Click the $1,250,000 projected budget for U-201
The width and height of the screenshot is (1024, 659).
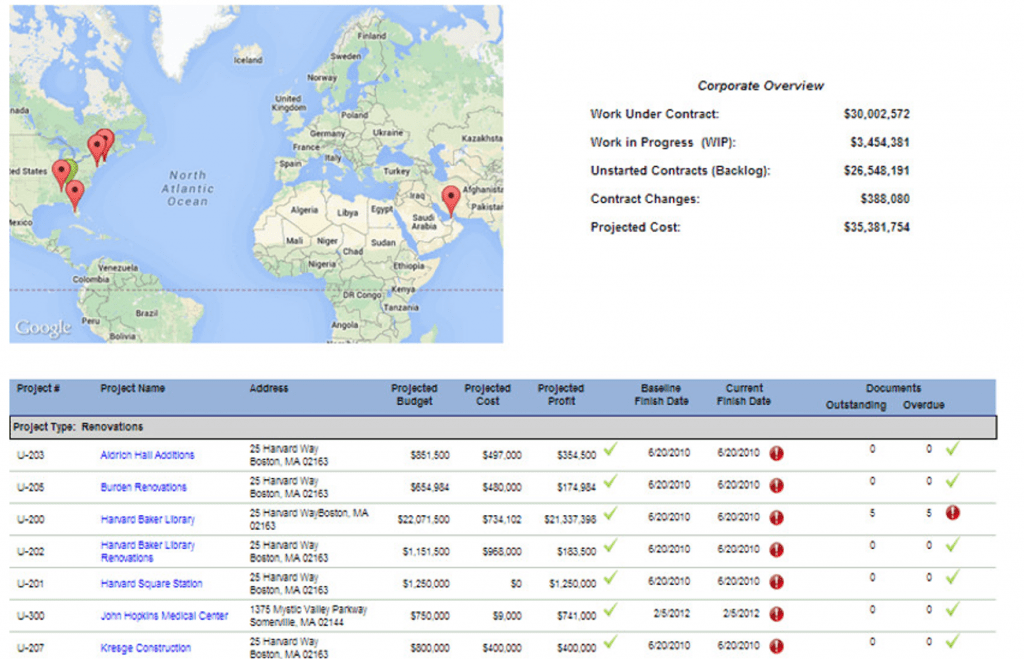point(426,583)
